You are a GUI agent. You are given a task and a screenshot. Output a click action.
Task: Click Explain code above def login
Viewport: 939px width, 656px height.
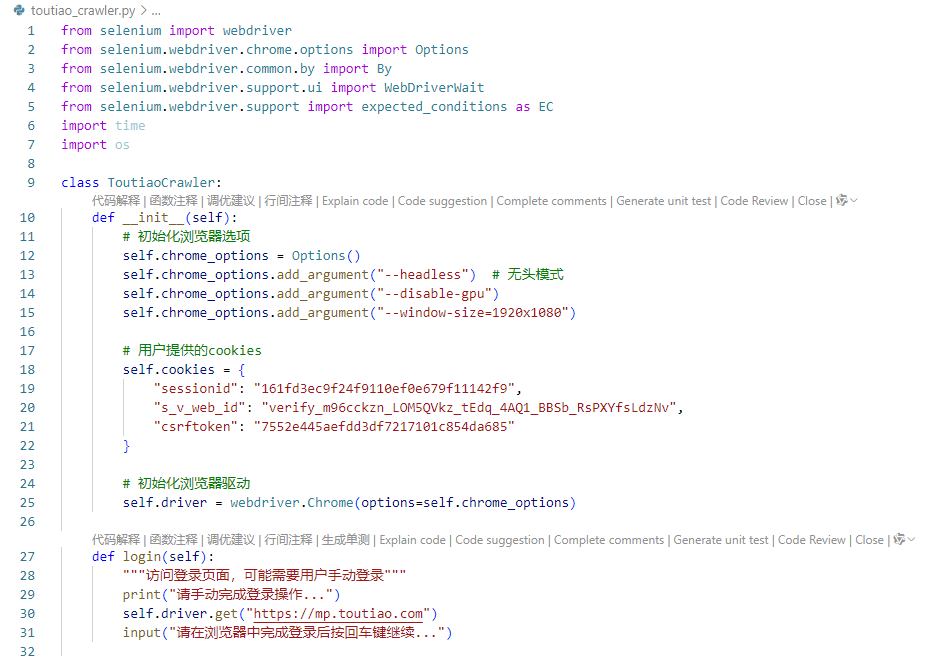[x=413, y=540]
